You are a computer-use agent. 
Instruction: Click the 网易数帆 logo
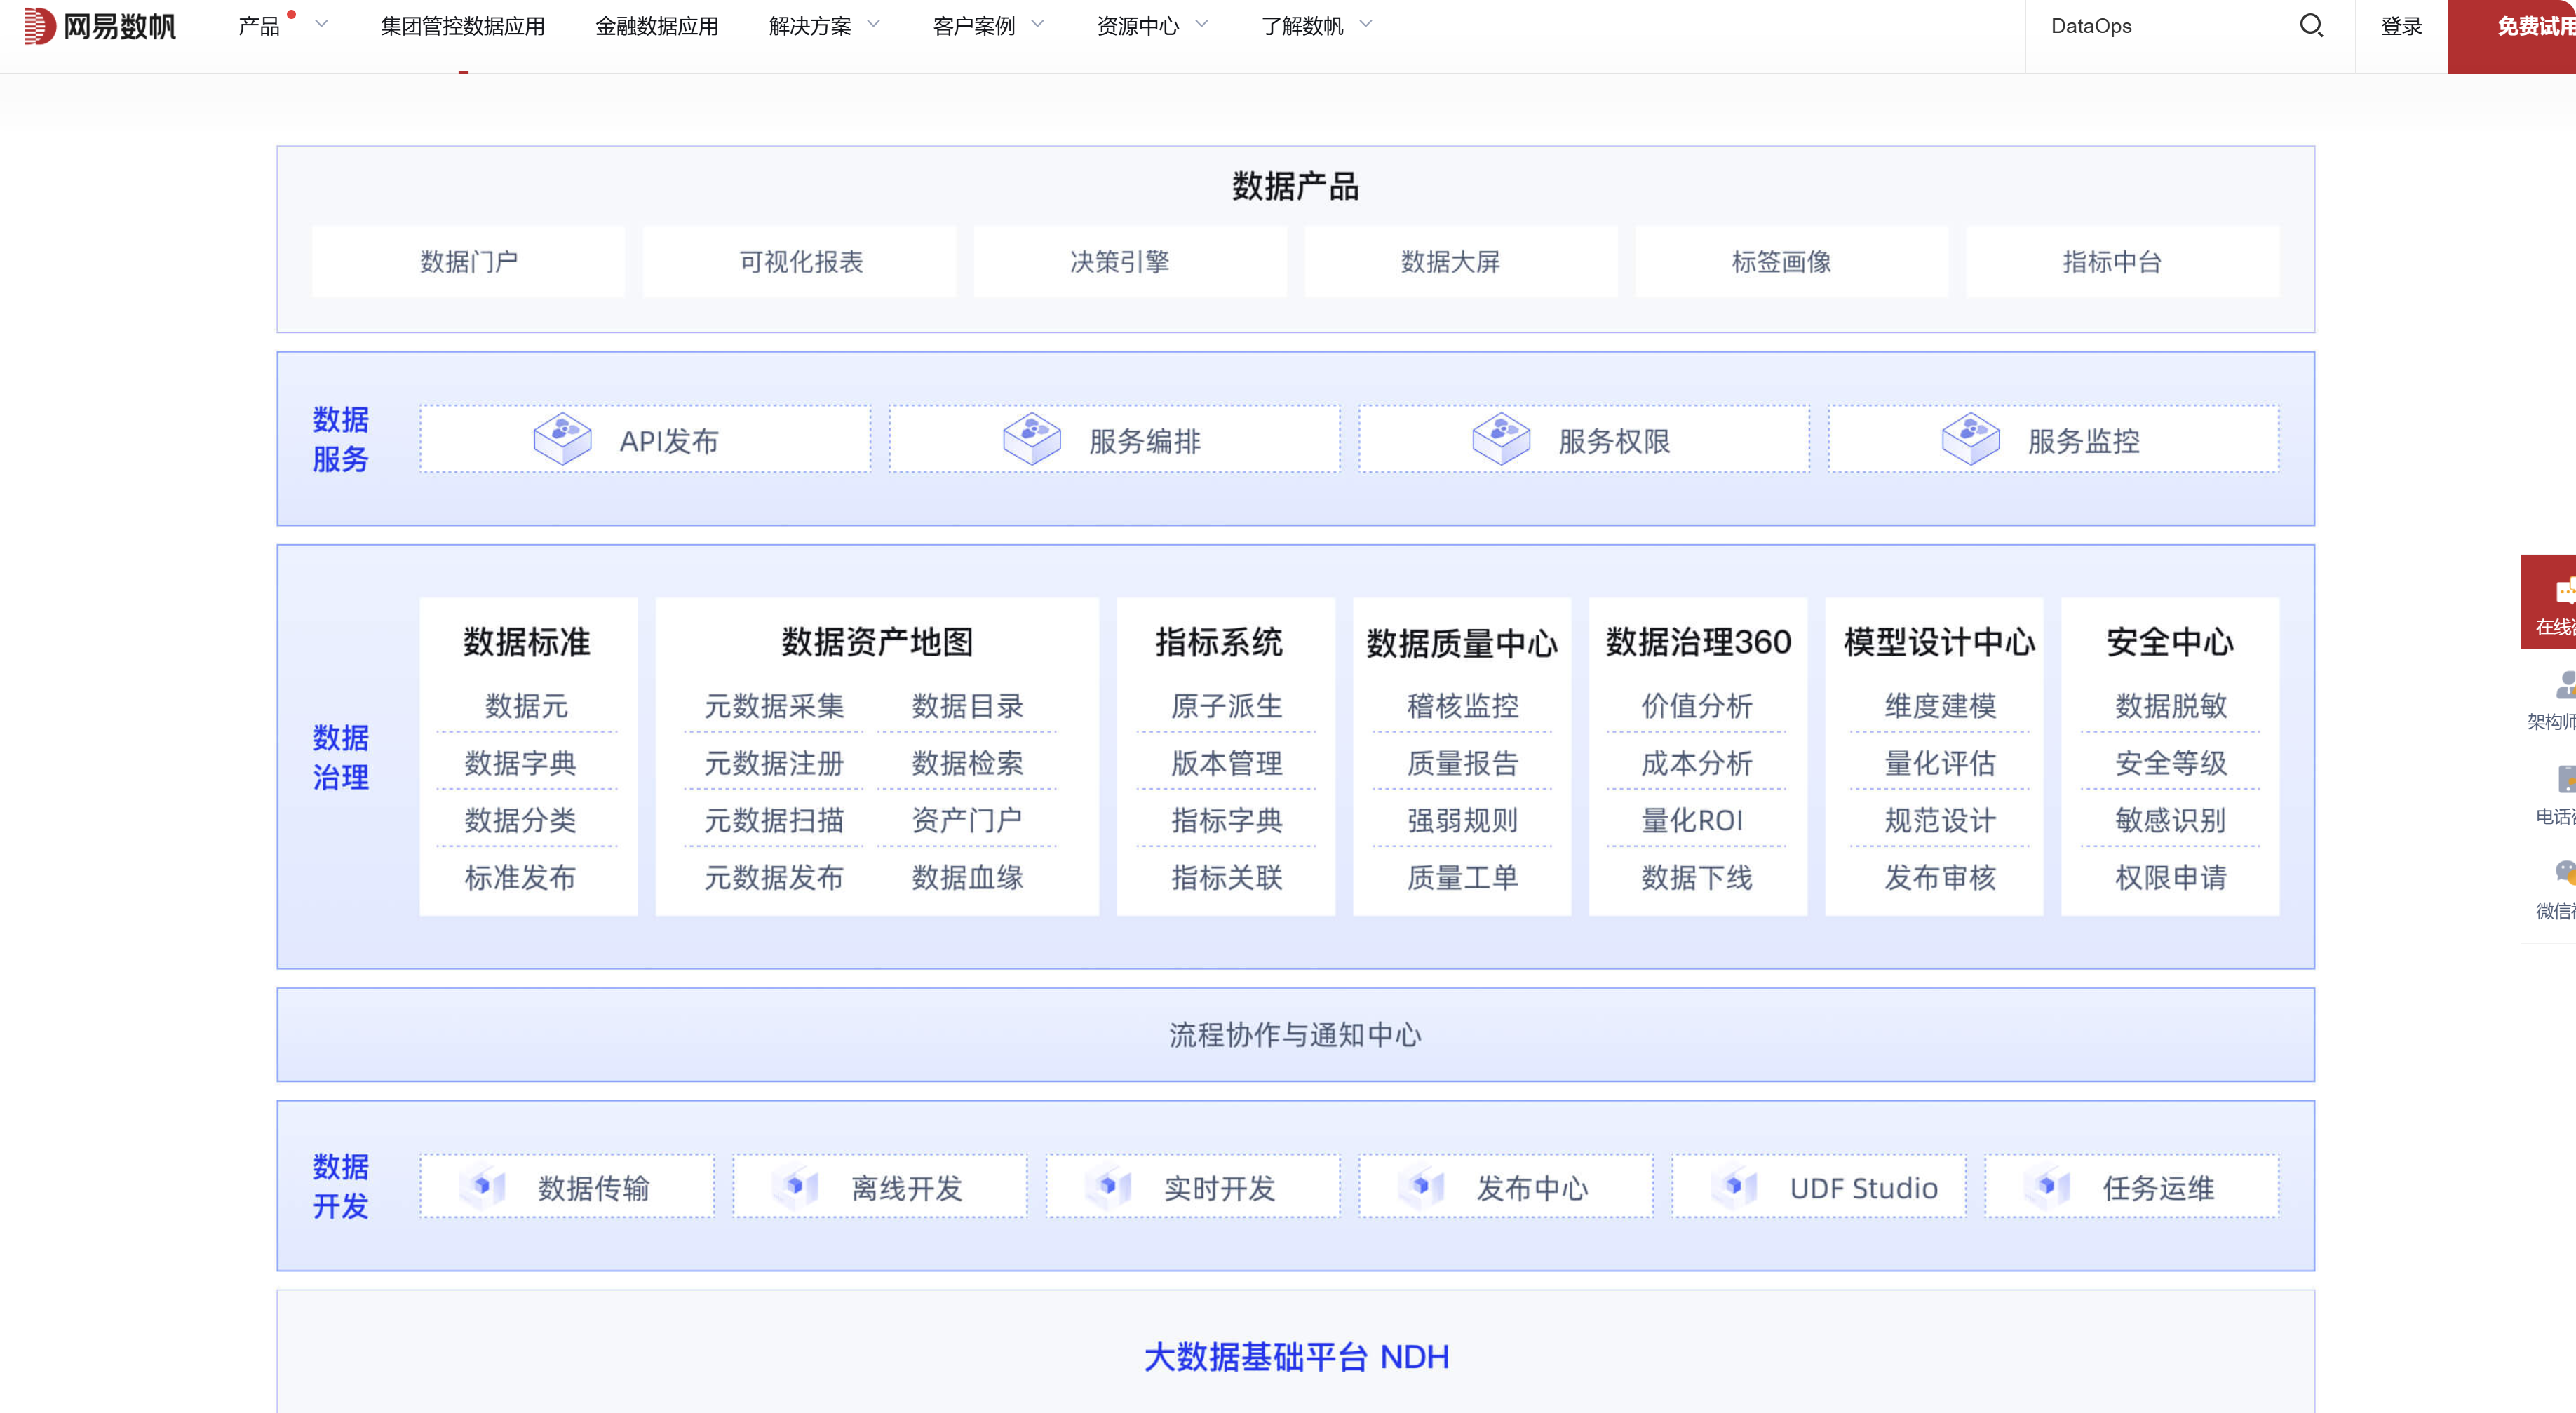(x=100, y=27)
